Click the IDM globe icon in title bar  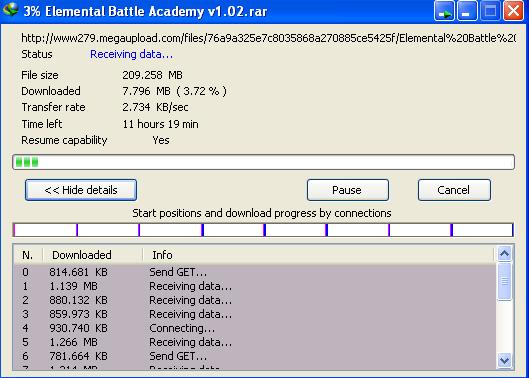(x=10, y=9)
